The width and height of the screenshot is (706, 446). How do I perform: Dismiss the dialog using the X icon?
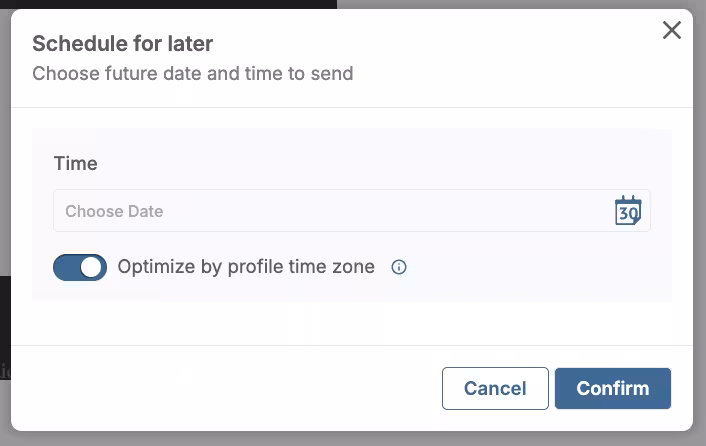672,30
